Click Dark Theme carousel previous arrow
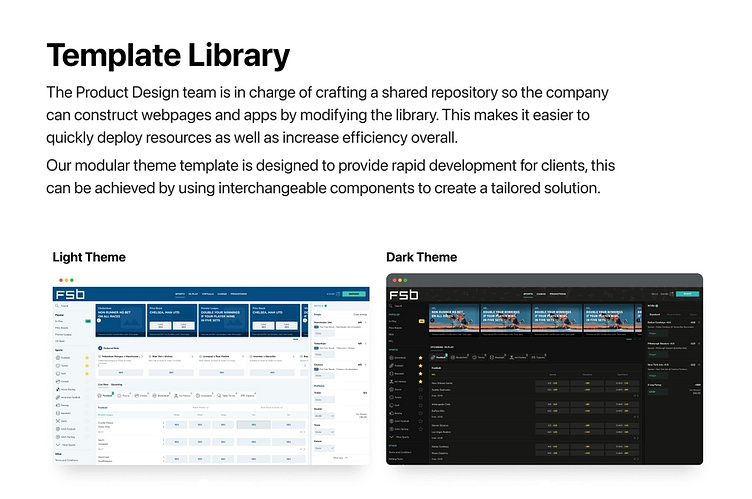This screenshot has height=499, width=752. [x=433, y=320]
